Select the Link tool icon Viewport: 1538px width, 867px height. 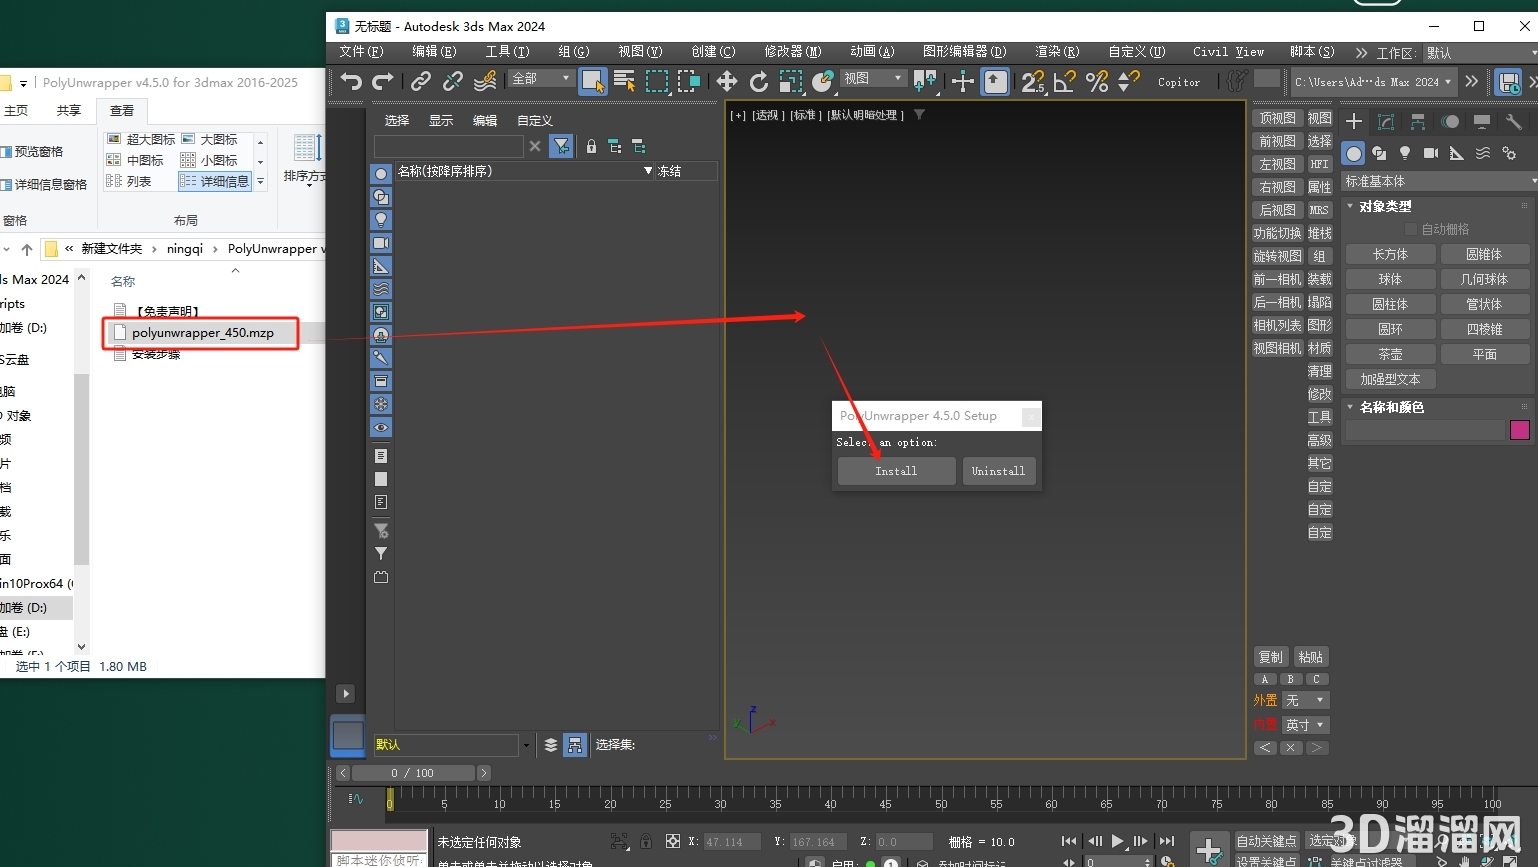[x=421, y=81]
